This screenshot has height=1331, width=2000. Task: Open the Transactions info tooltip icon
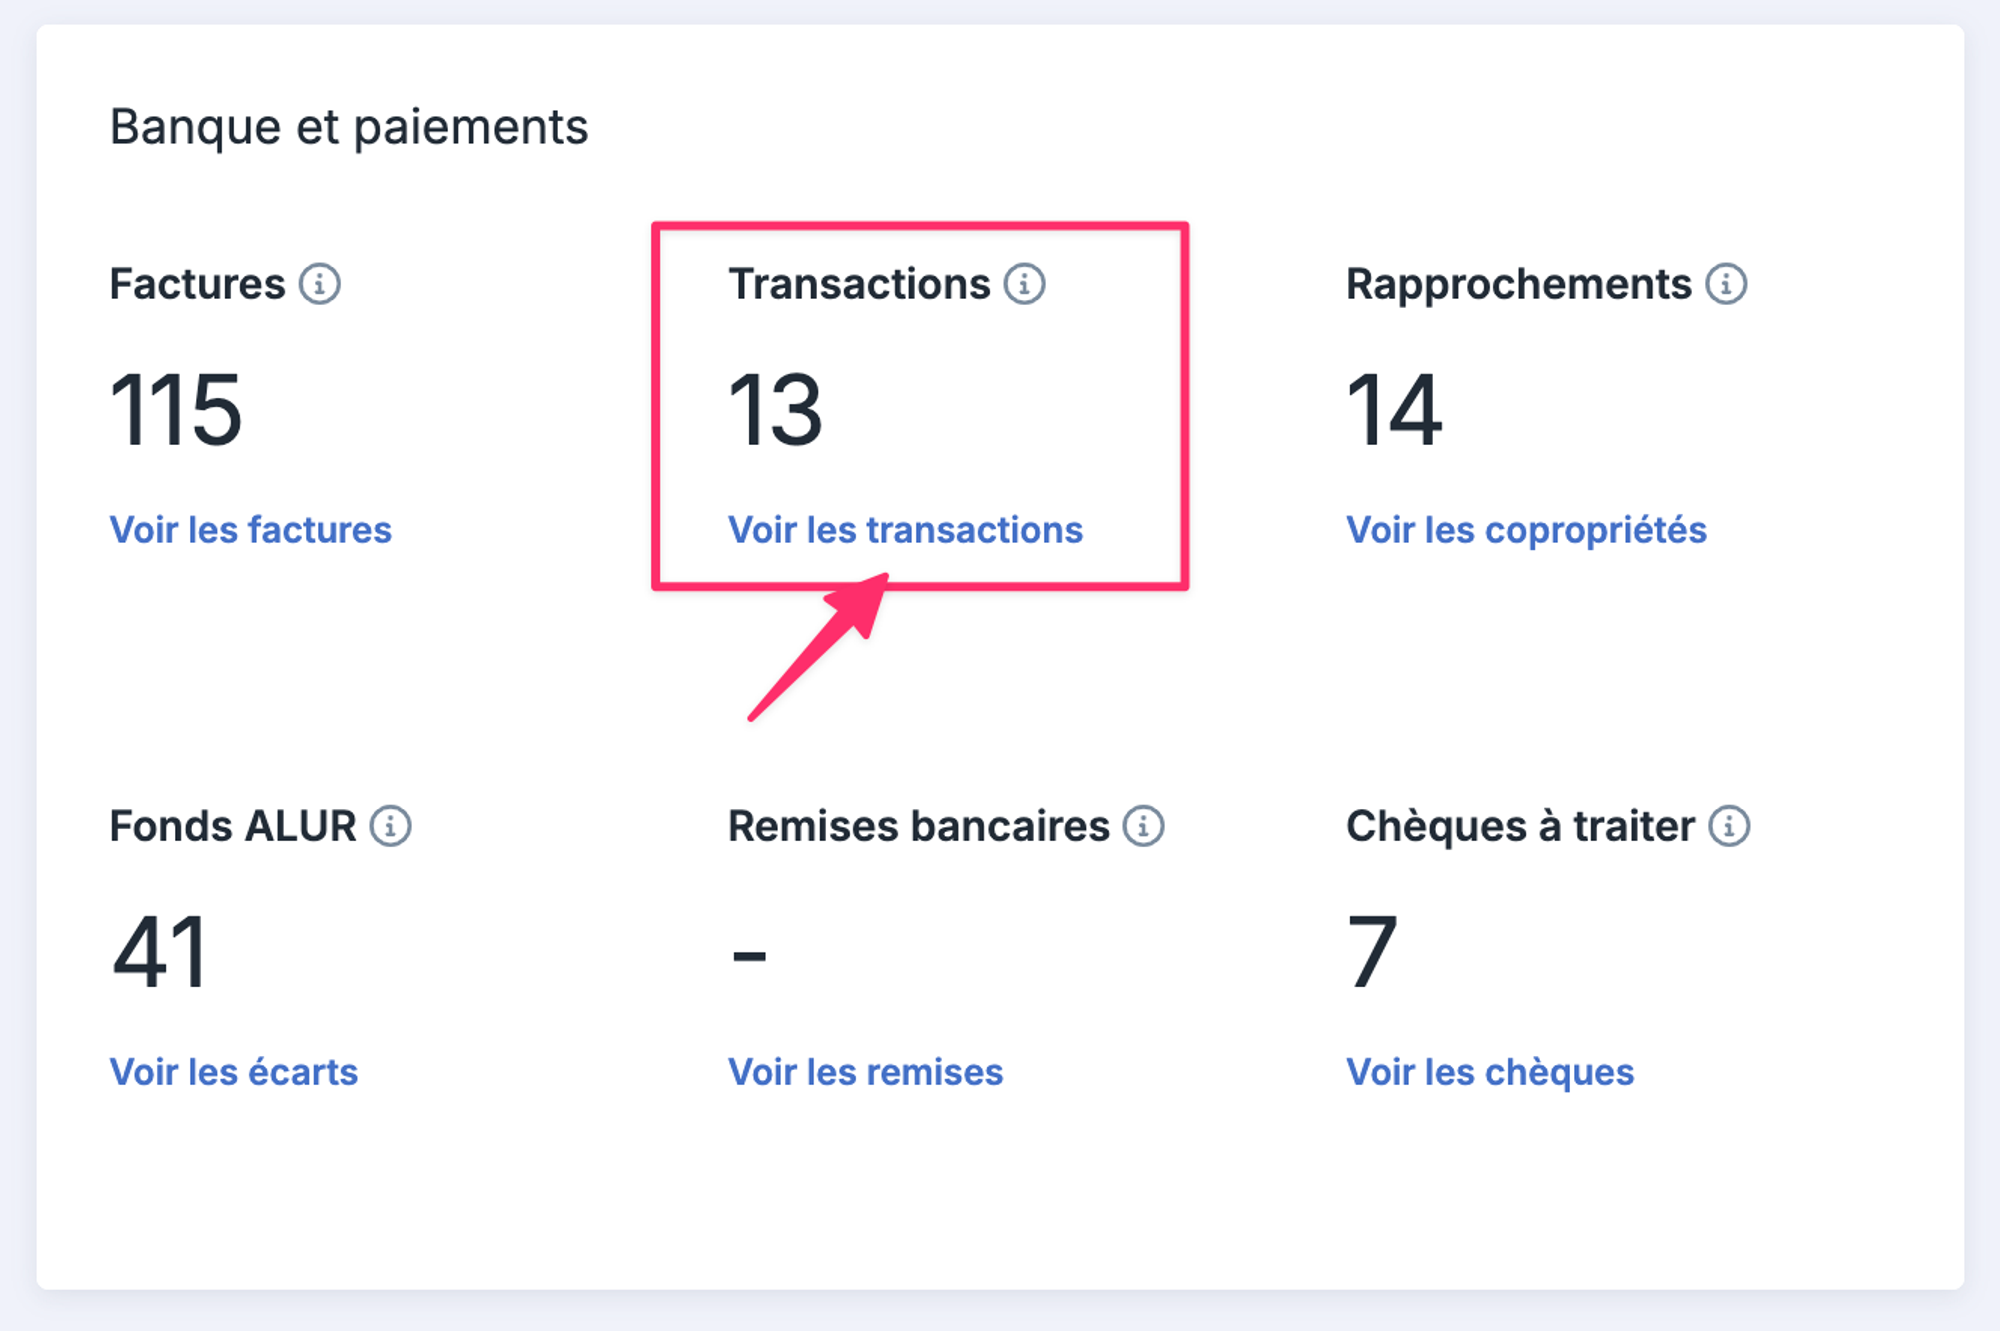[x=1025, y=284]
